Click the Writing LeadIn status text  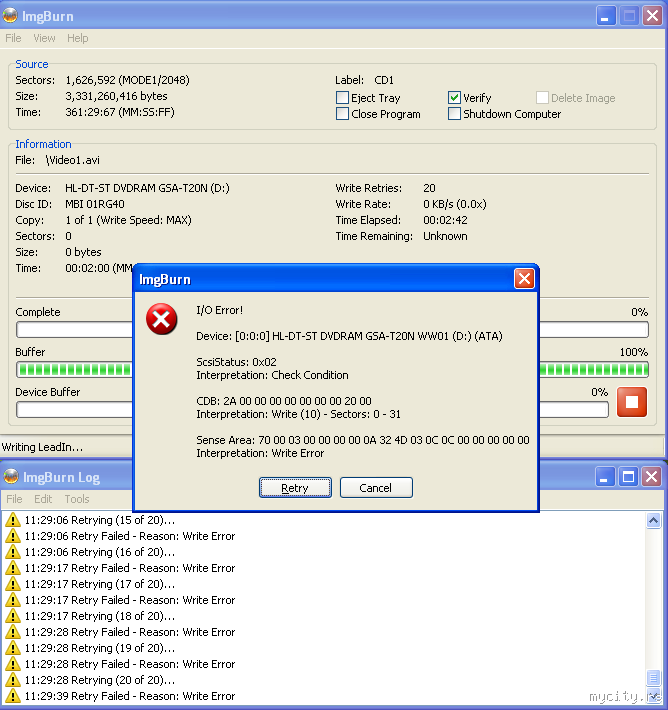pyautogui.click(x=42, y=447)
